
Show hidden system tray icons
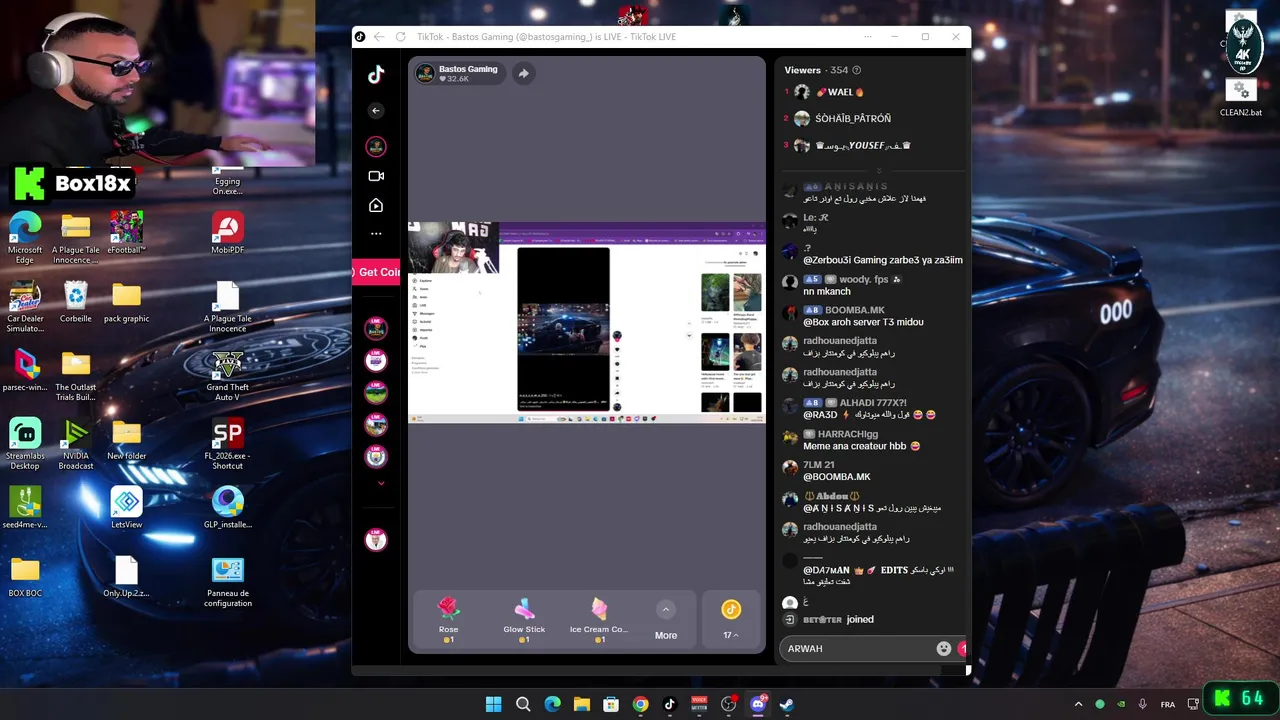pos(1078,704)
